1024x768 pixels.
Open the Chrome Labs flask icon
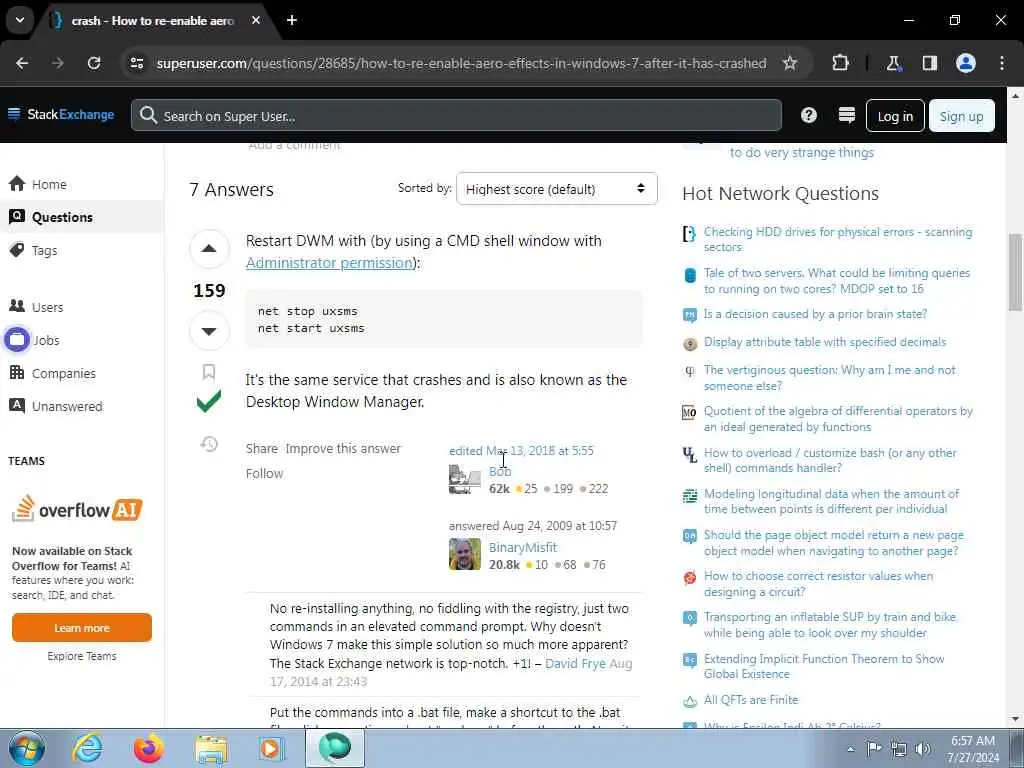[x=893, y=63]
